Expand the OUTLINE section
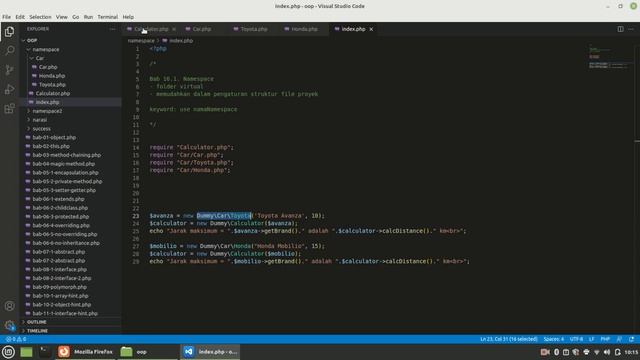 click(x=70, y=322)
